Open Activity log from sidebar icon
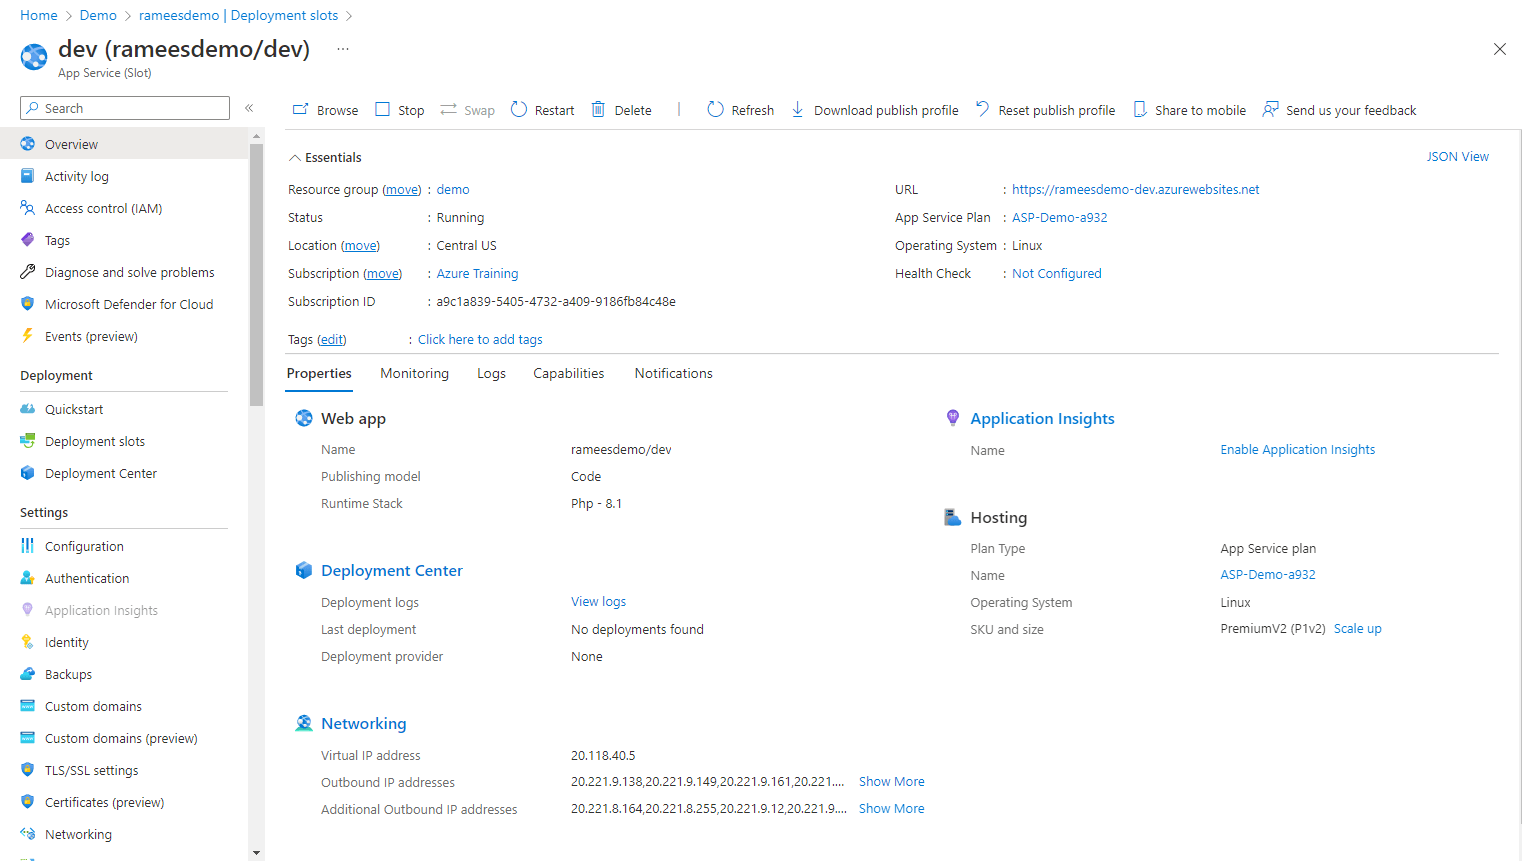This screenshot has width=1522, height=861. click(28, 176)
